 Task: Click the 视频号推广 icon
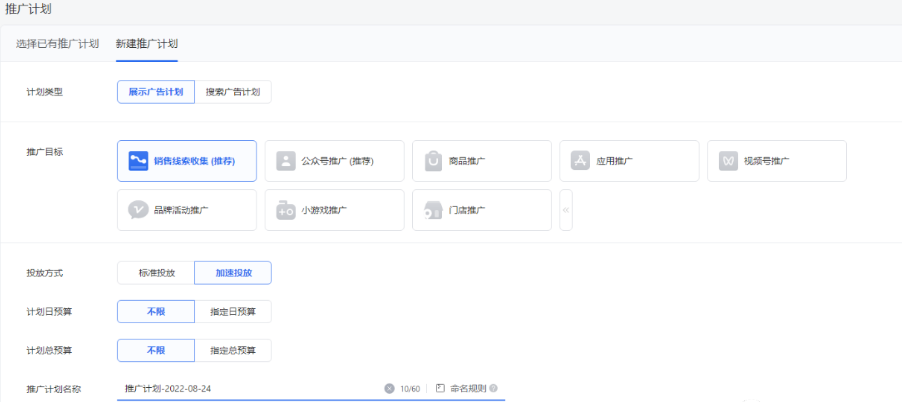[728, 161]
